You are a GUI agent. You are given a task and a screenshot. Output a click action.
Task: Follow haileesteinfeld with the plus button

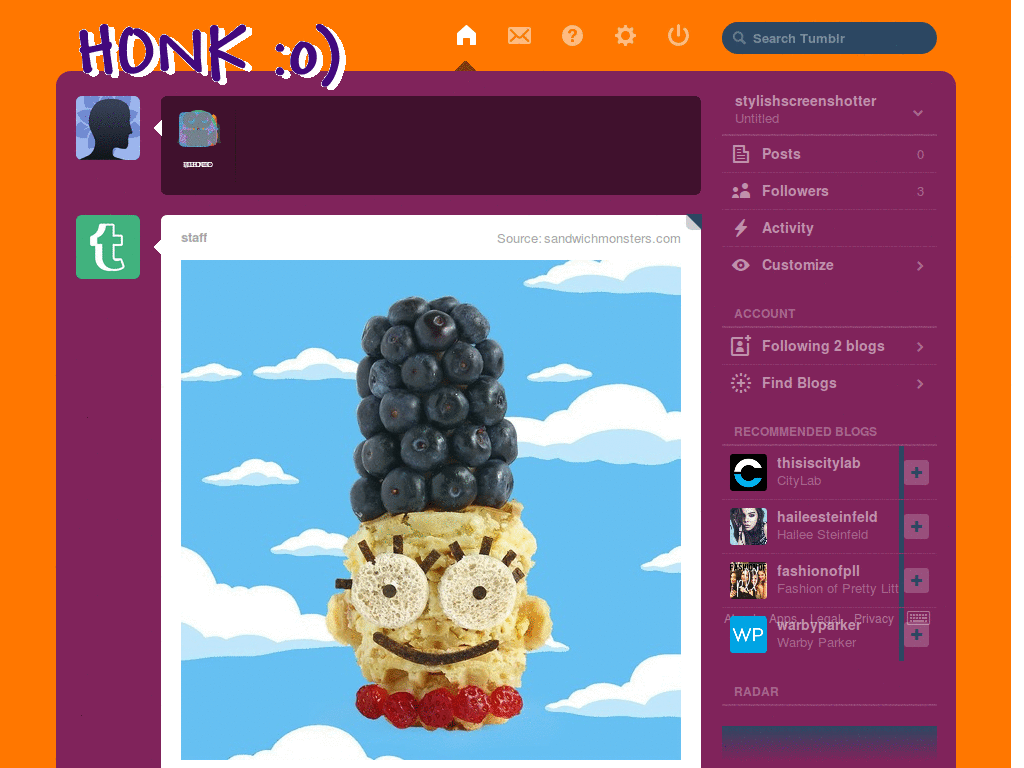(916, 526)
